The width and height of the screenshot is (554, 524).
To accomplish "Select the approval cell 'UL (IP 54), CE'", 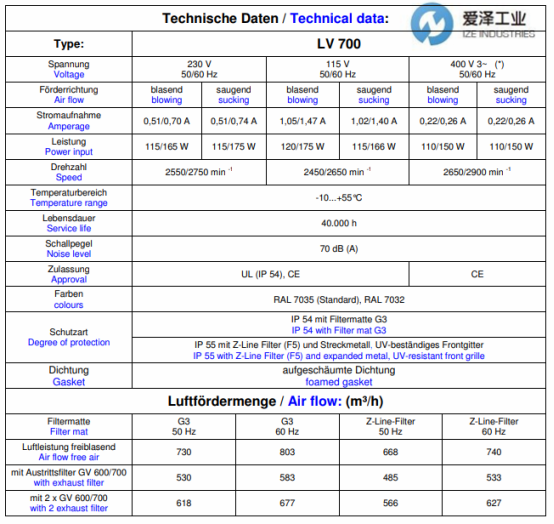I will click(270, 274).
